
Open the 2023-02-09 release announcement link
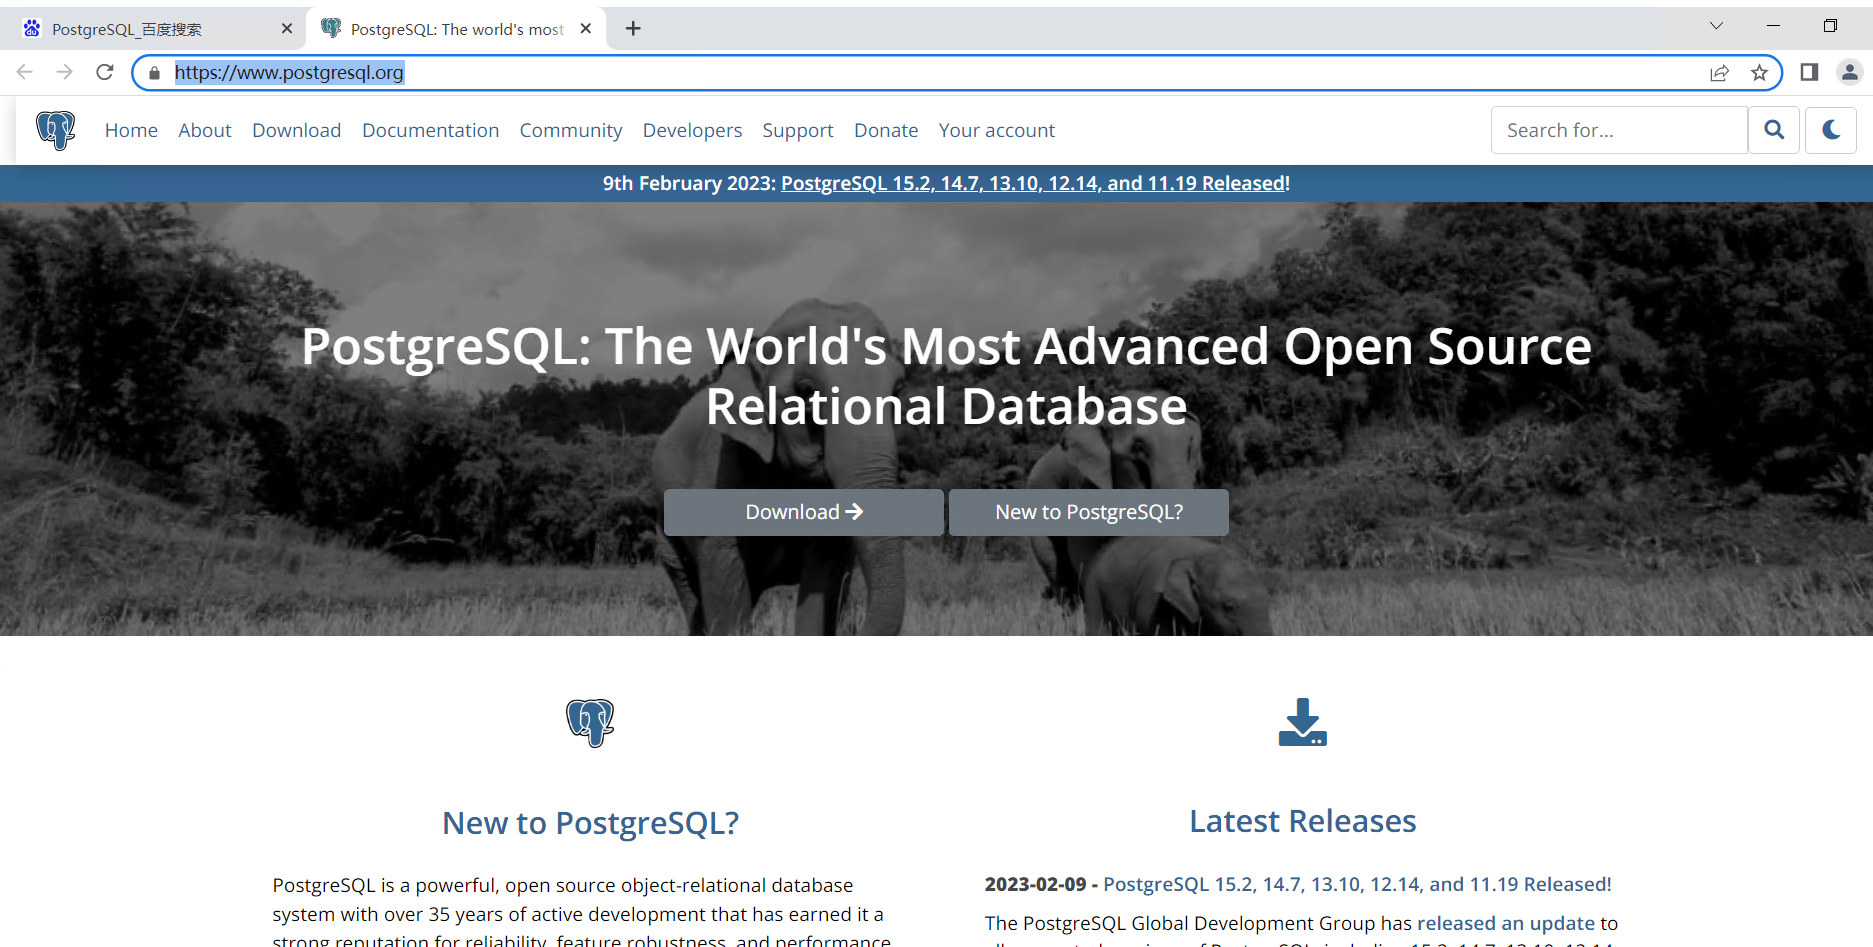1357,884
